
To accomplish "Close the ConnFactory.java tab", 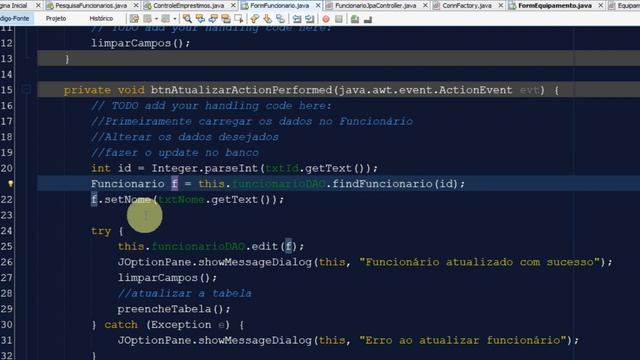I will coord(500,5).
